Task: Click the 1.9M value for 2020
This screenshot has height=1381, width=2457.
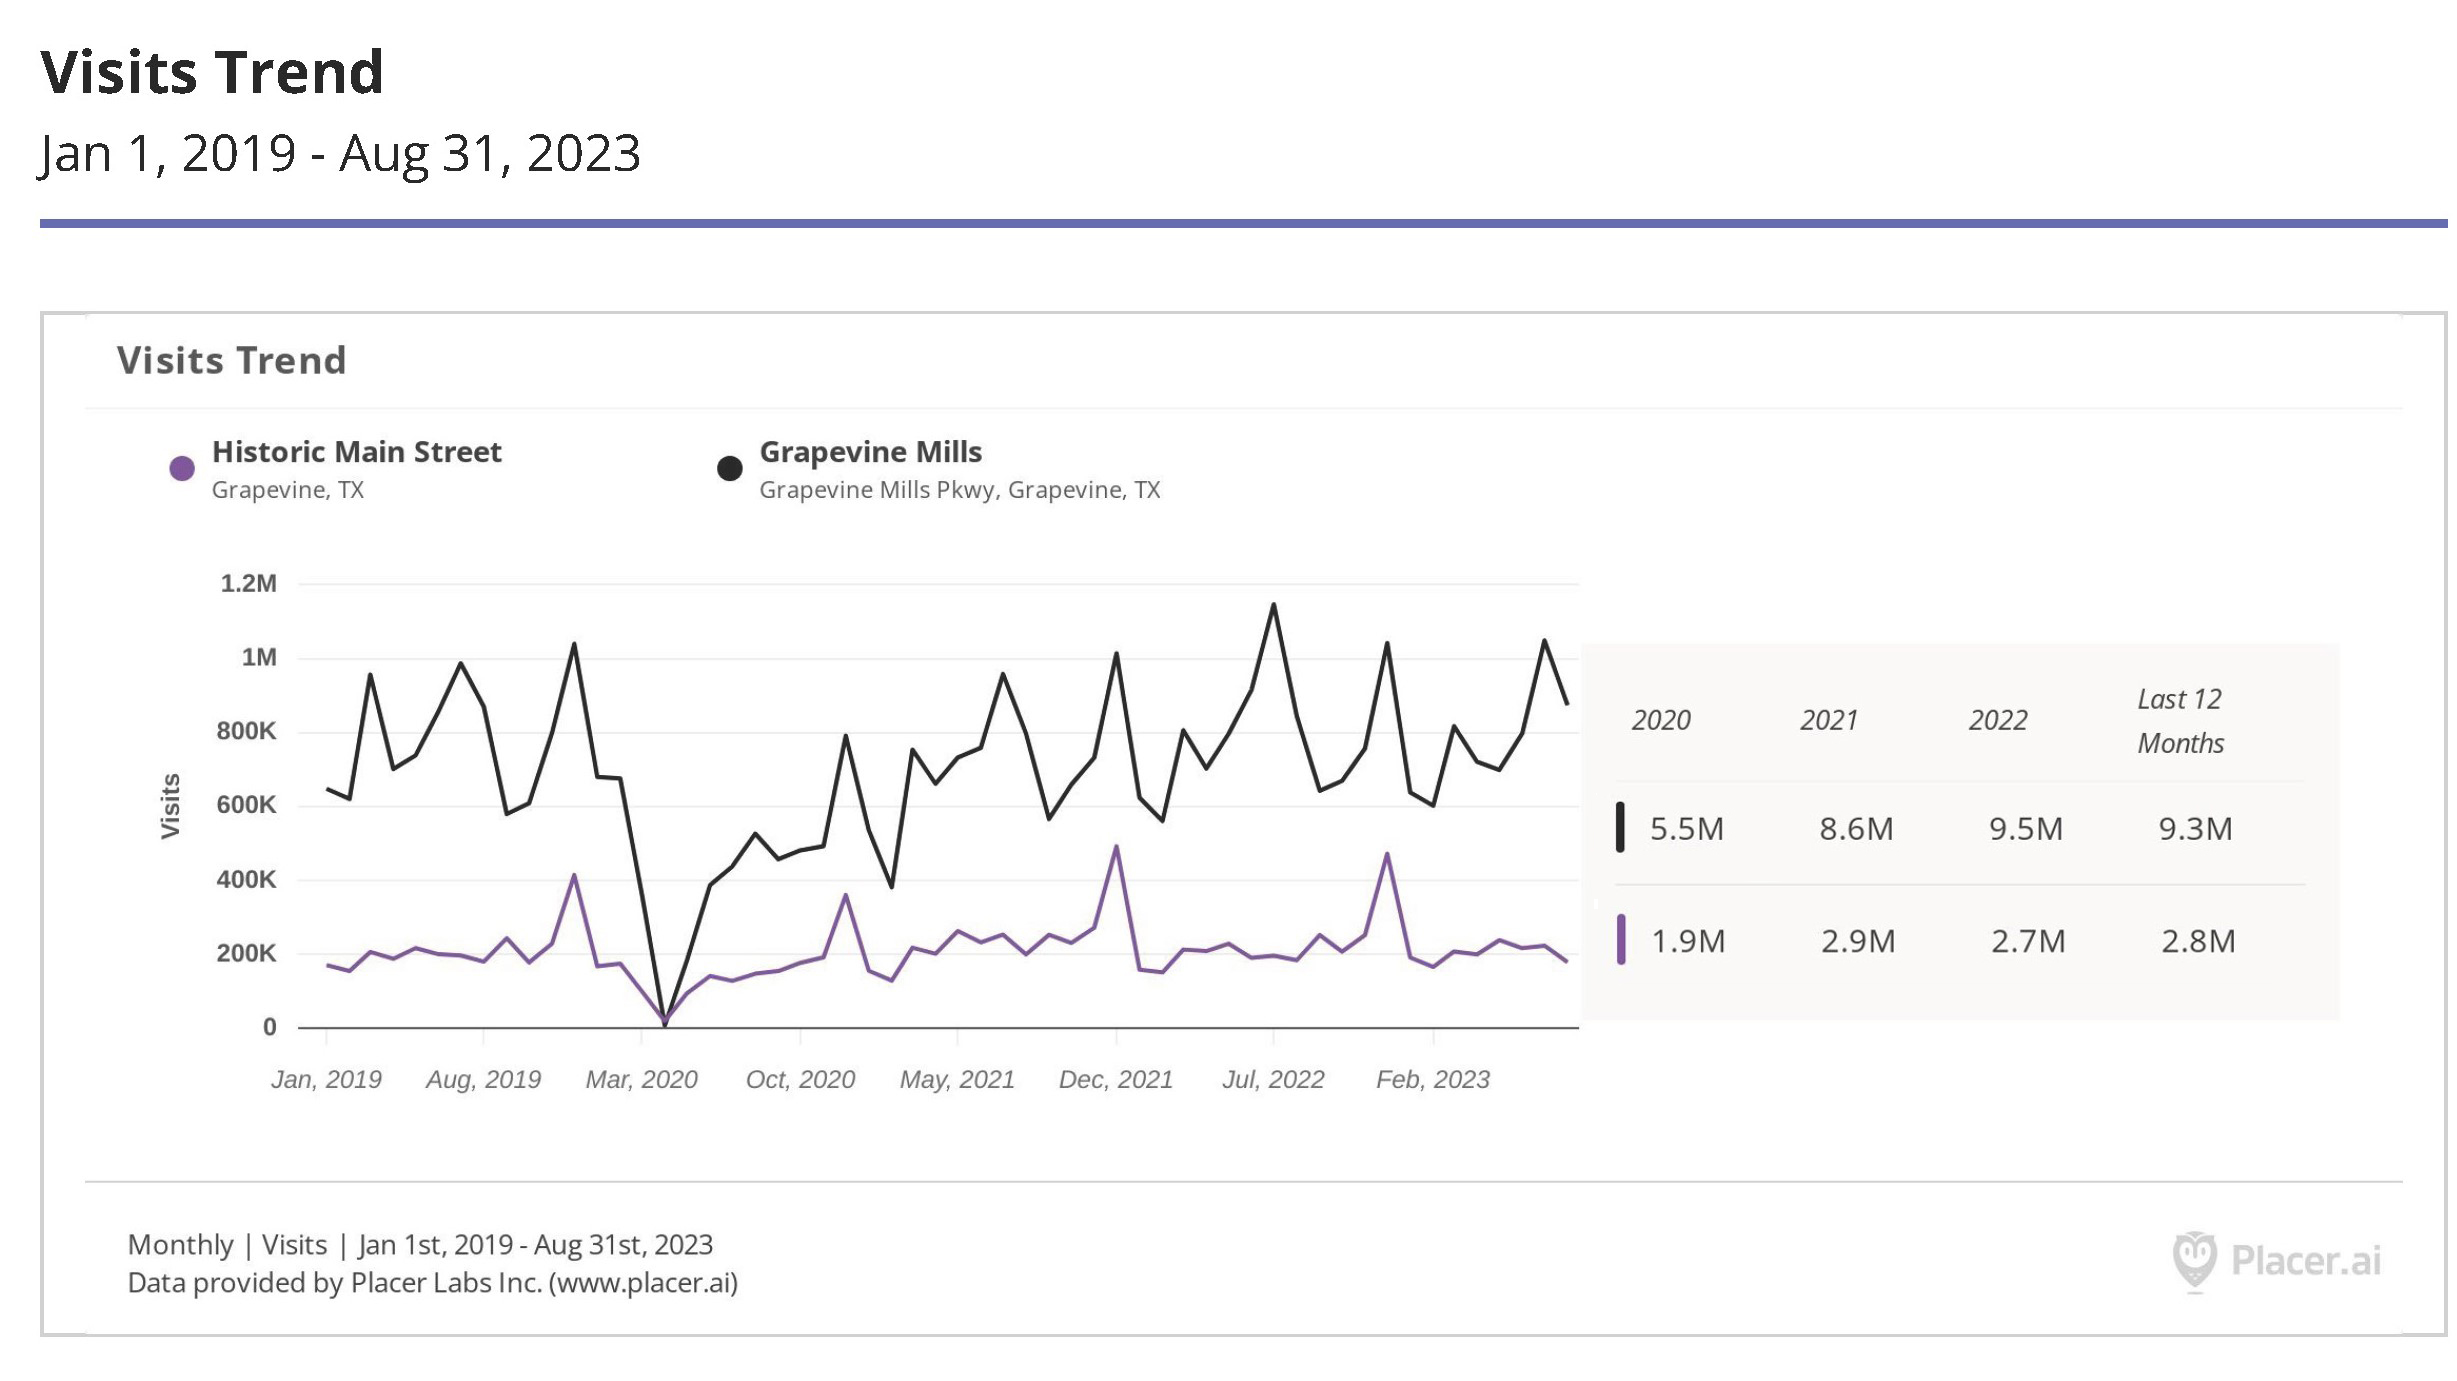Action: coord(1688,942)
